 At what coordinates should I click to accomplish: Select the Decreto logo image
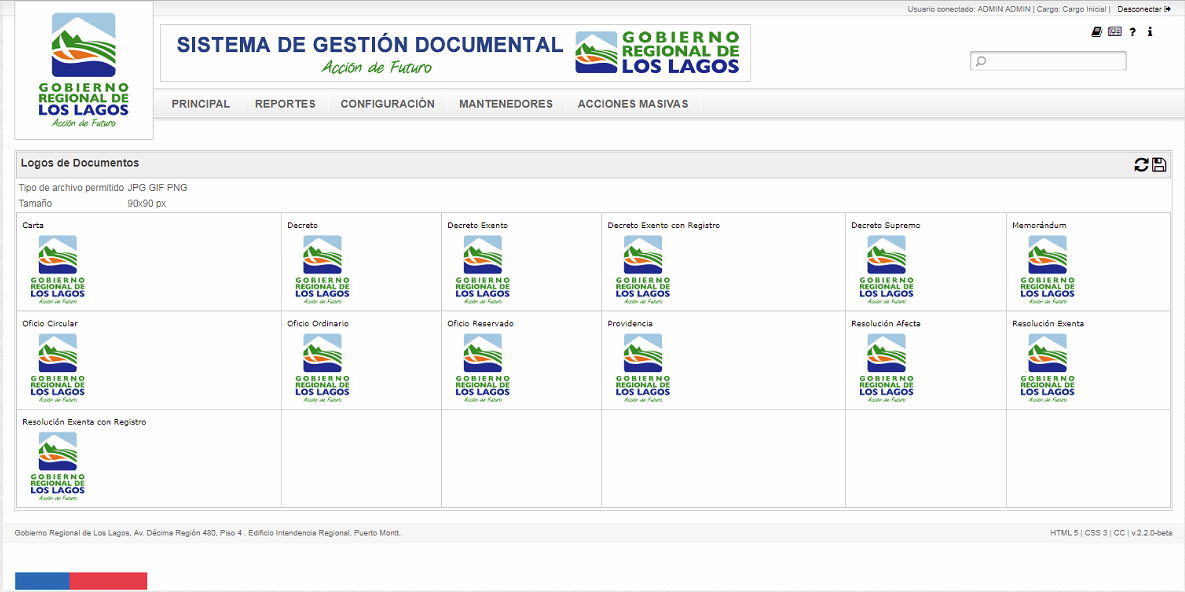tap(322, 269)
